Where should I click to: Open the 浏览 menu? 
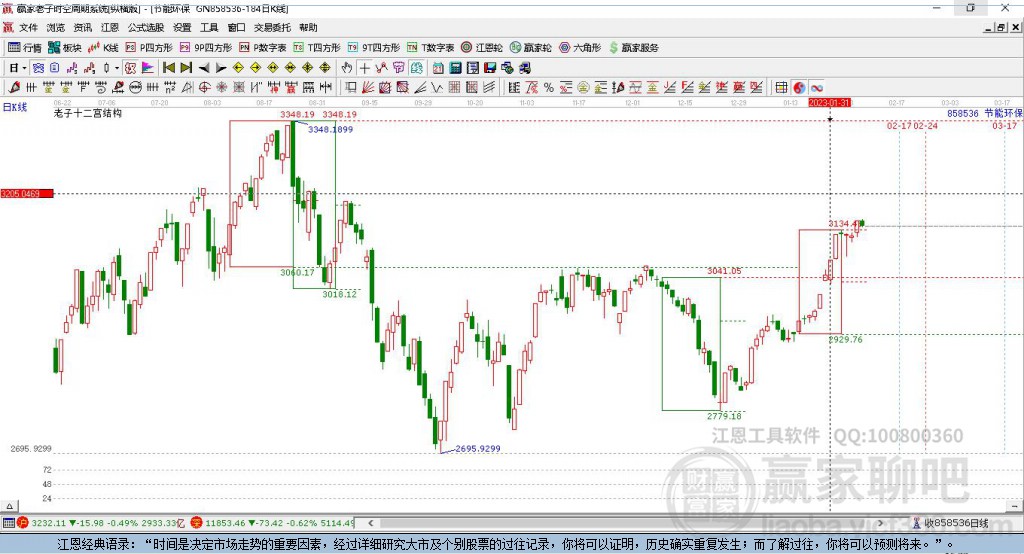tap(56, 27)
